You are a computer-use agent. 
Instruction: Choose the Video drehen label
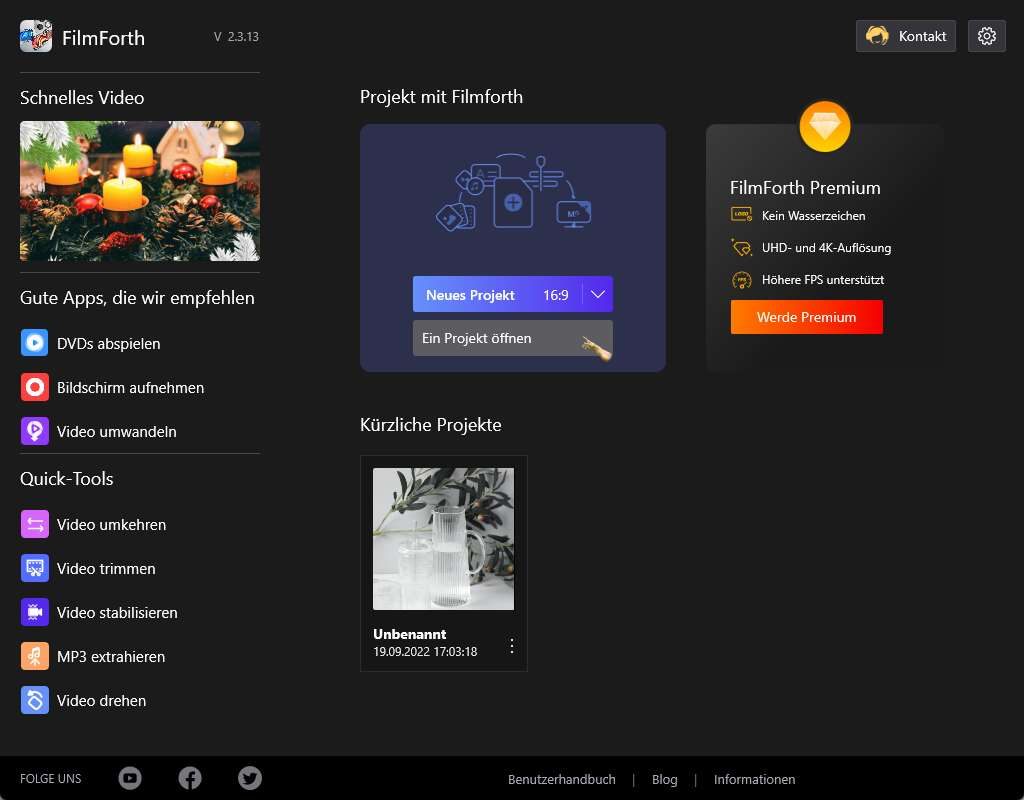101,701
